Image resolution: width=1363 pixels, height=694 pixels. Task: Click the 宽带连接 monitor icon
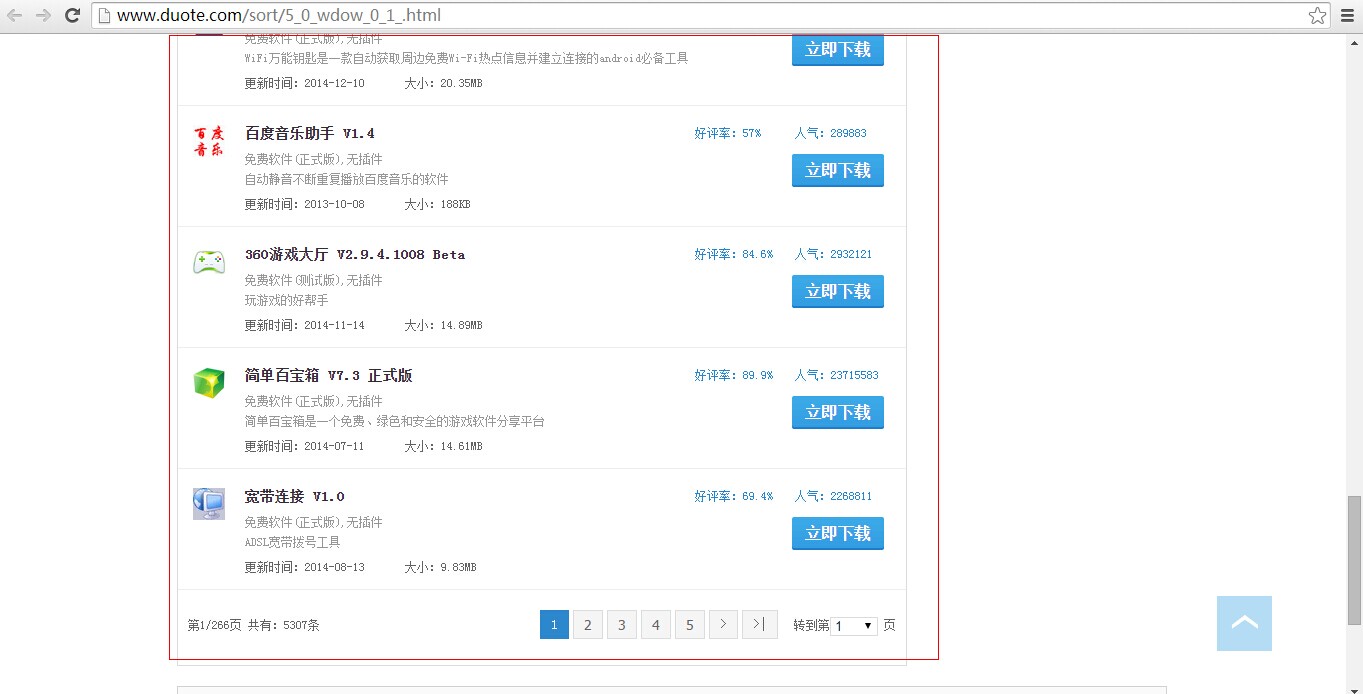[x=208, y=503]
